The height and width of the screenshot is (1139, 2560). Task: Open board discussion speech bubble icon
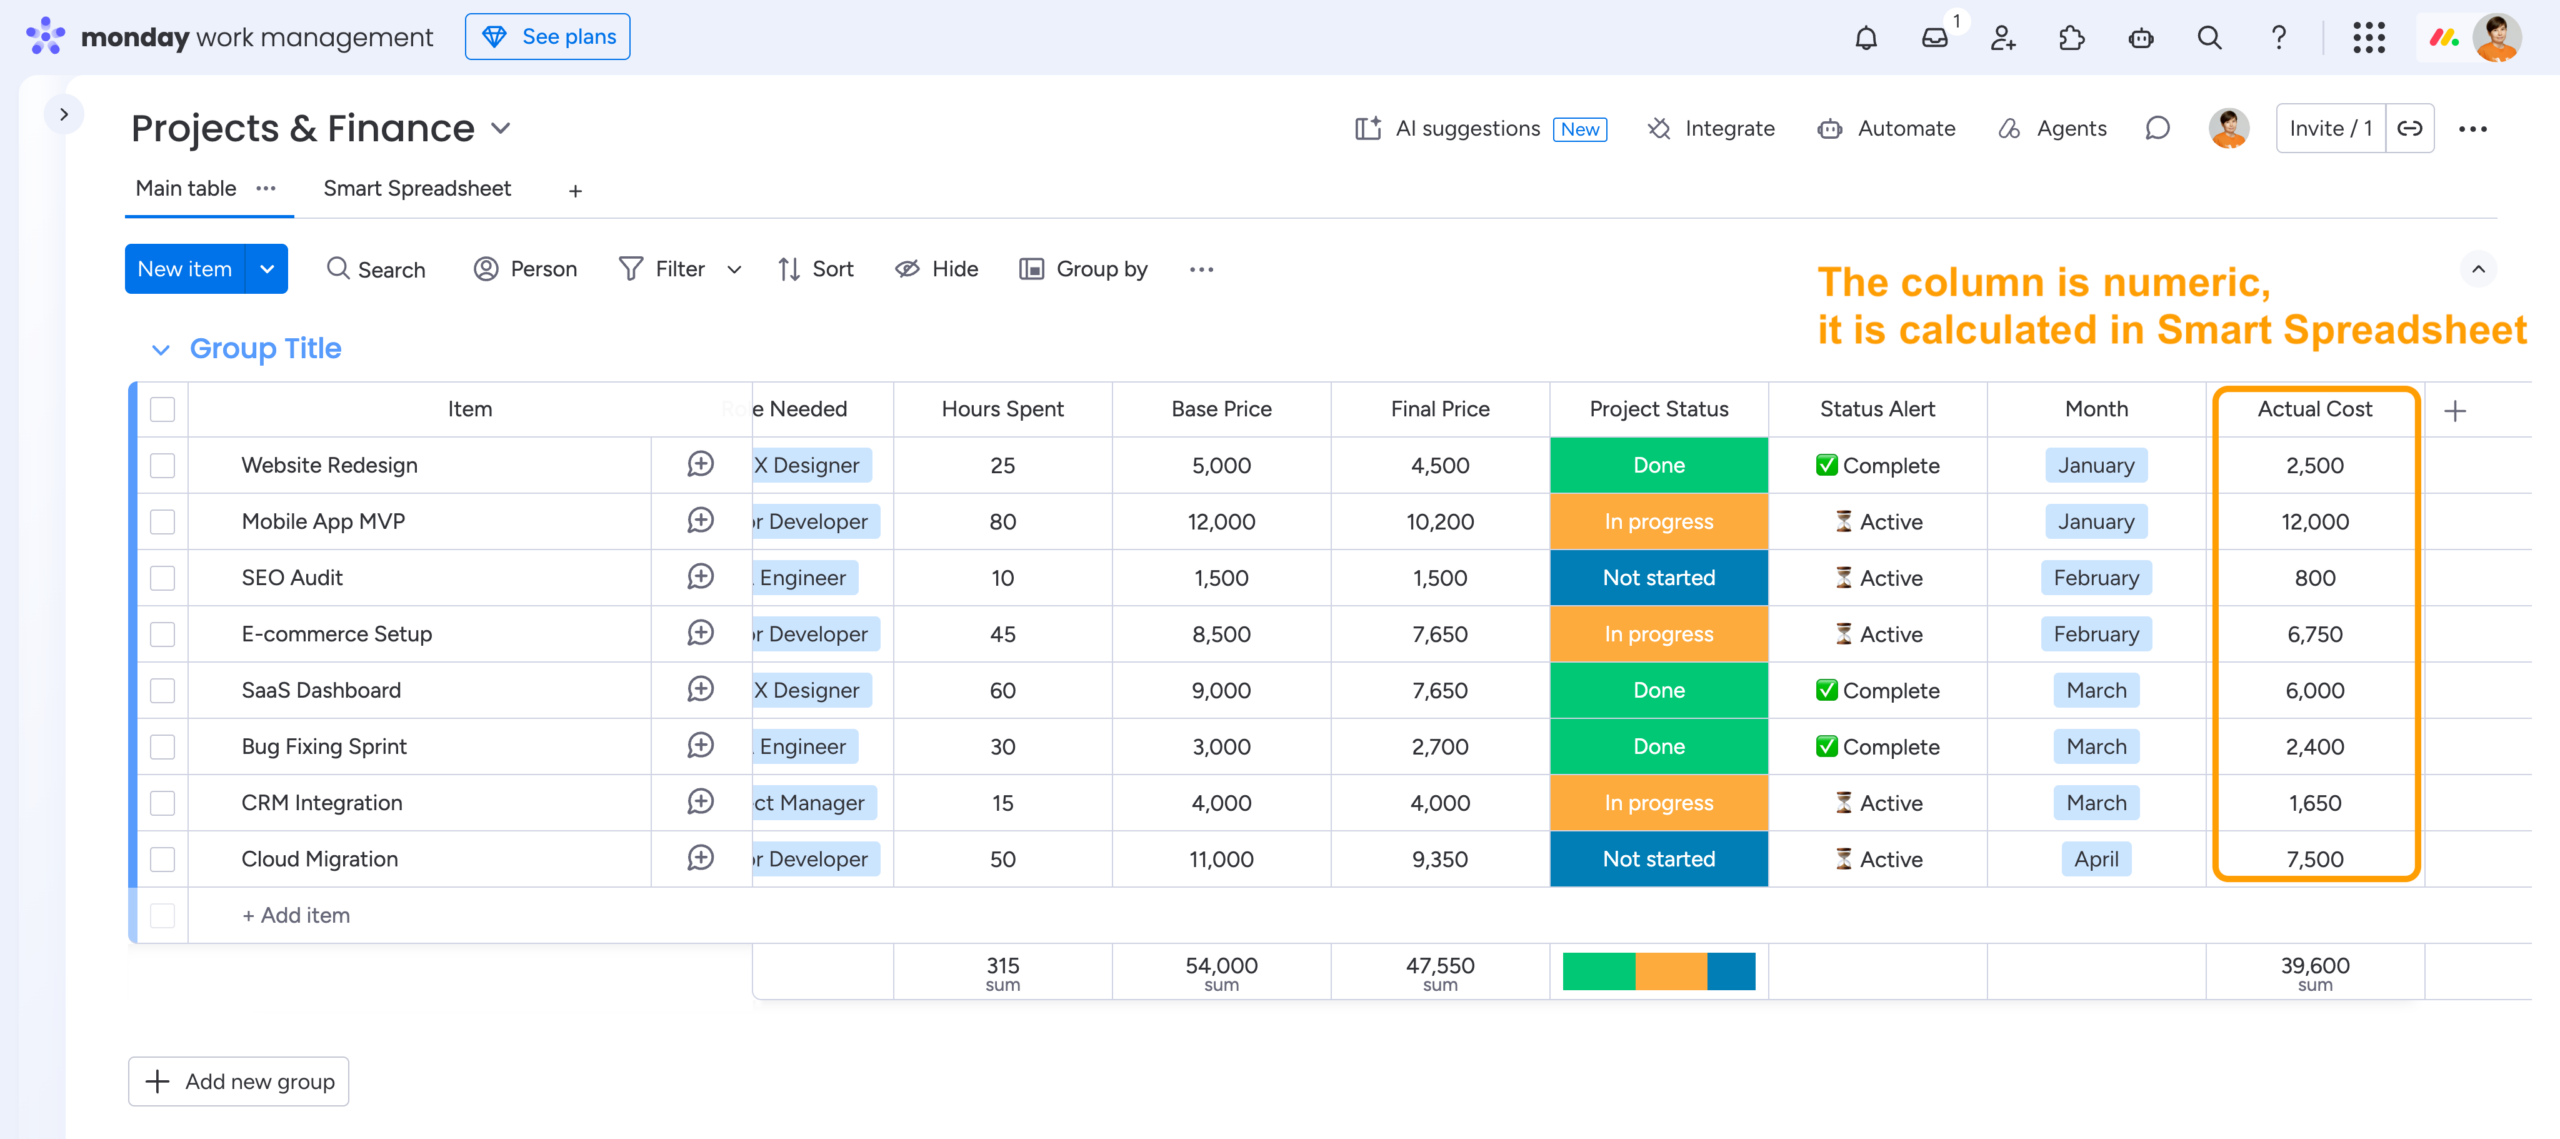coord(2157,128)
